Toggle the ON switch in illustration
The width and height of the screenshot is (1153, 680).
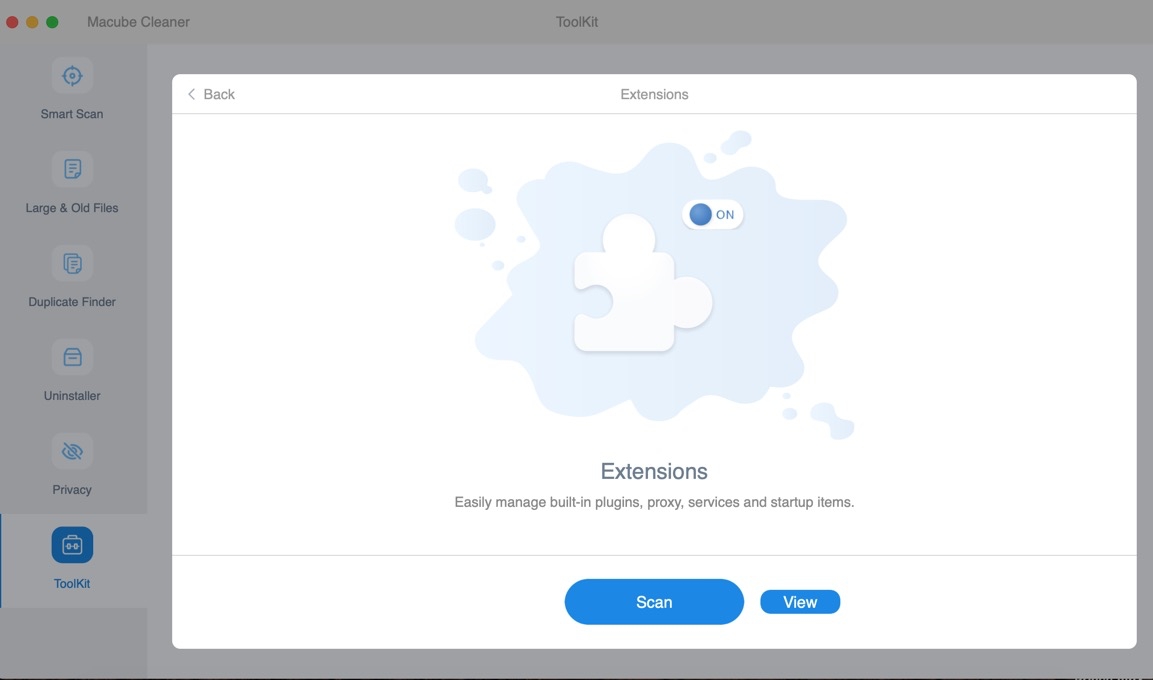[713, 215]
